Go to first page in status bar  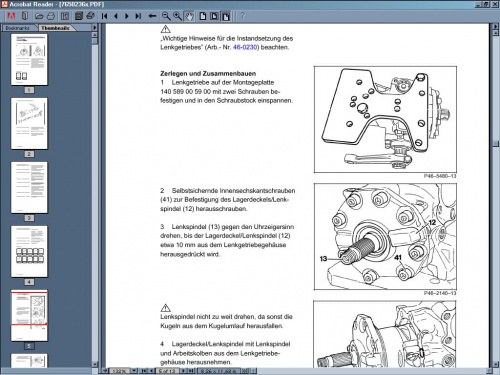[144, 371]
